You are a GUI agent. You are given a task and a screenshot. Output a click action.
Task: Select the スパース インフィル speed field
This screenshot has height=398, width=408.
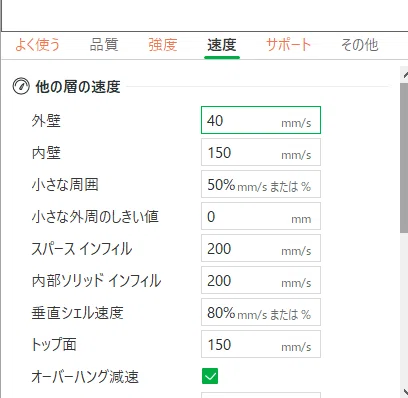(x=261, y=248)
